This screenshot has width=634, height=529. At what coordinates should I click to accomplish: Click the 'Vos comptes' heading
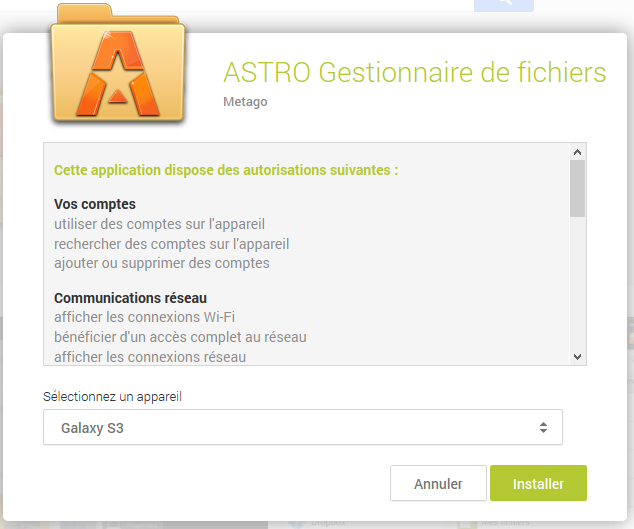click(x=95, y=204)
